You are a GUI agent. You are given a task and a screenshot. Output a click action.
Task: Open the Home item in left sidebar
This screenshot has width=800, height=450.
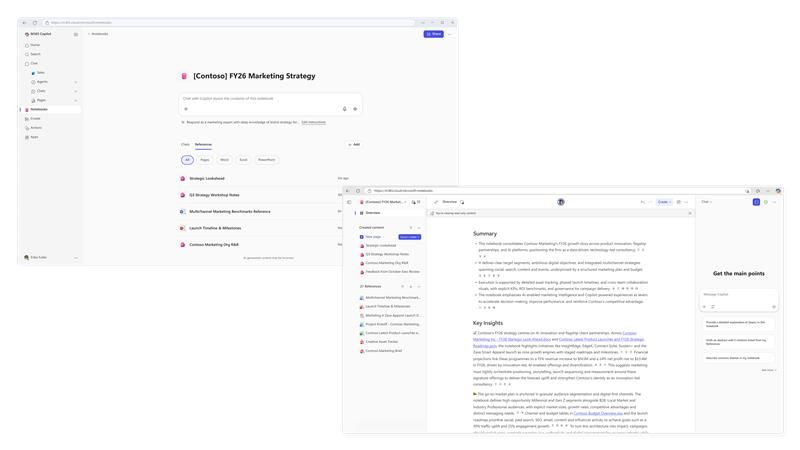pos(32,45)
